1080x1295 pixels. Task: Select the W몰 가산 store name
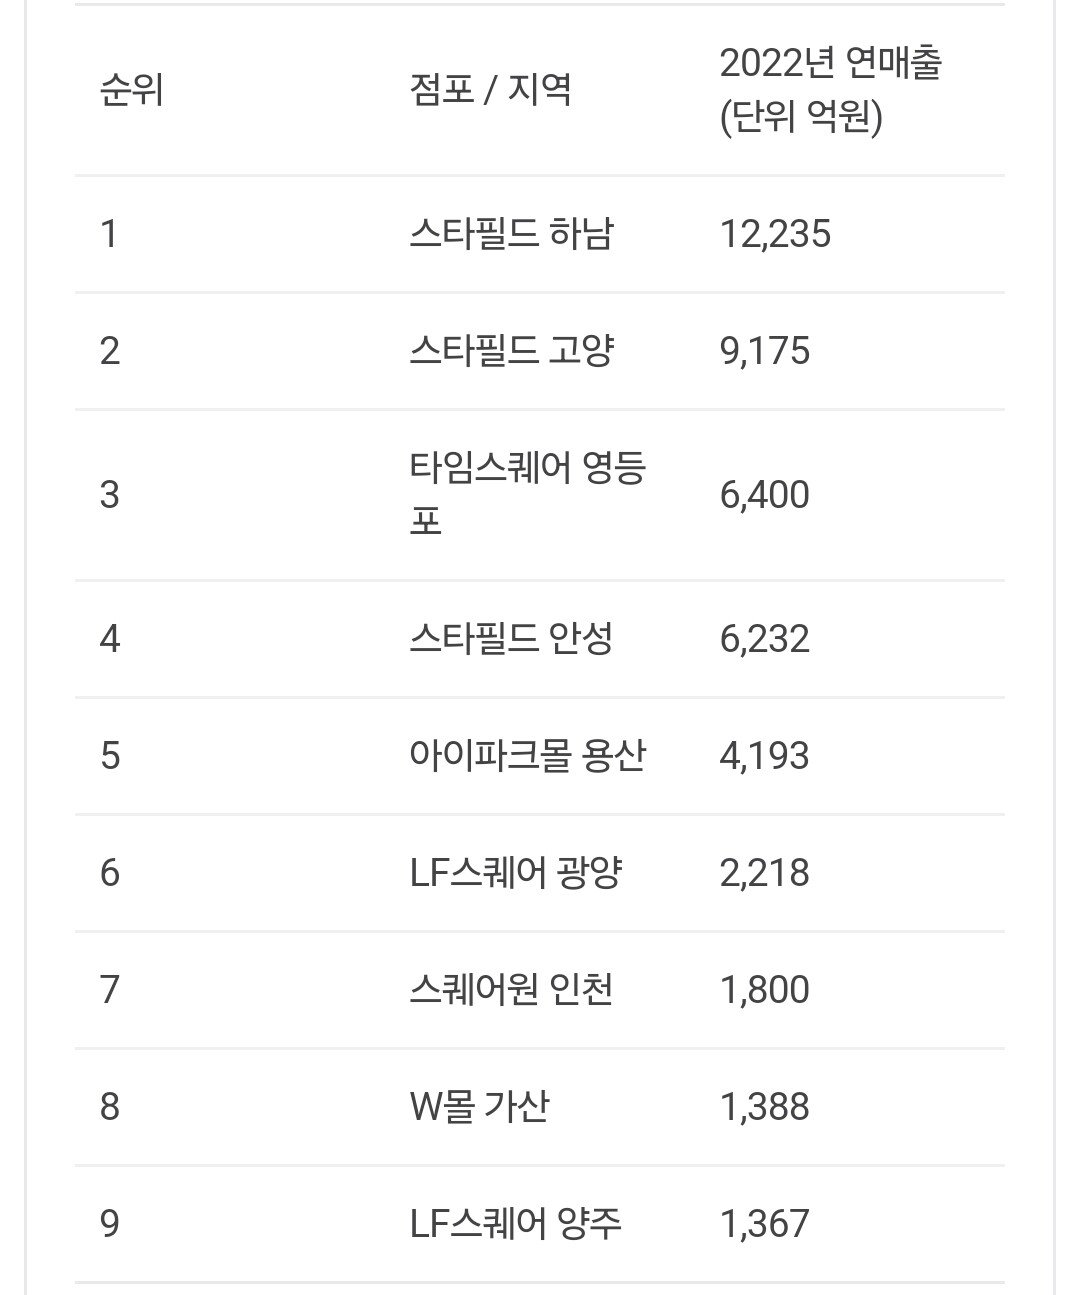pyautogui.click(x=479, y=1106)
